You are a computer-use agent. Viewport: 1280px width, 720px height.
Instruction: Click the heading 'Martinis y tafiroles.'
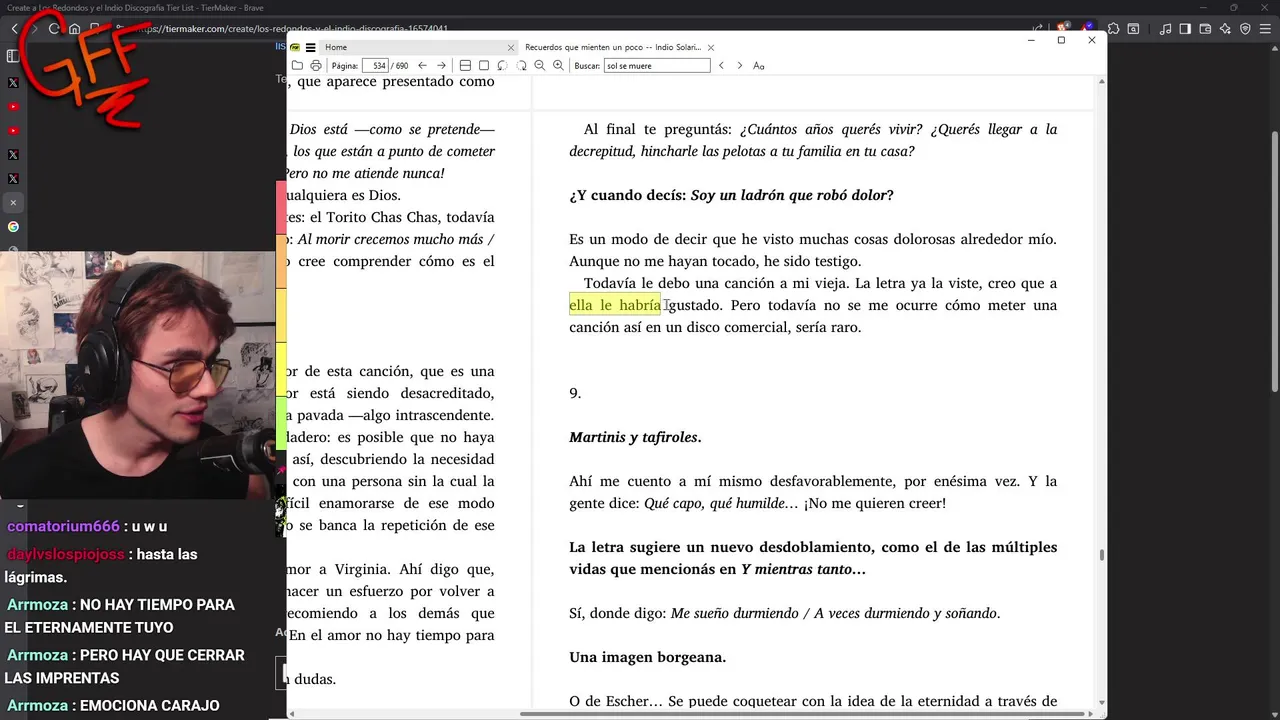tap(635, 437)
